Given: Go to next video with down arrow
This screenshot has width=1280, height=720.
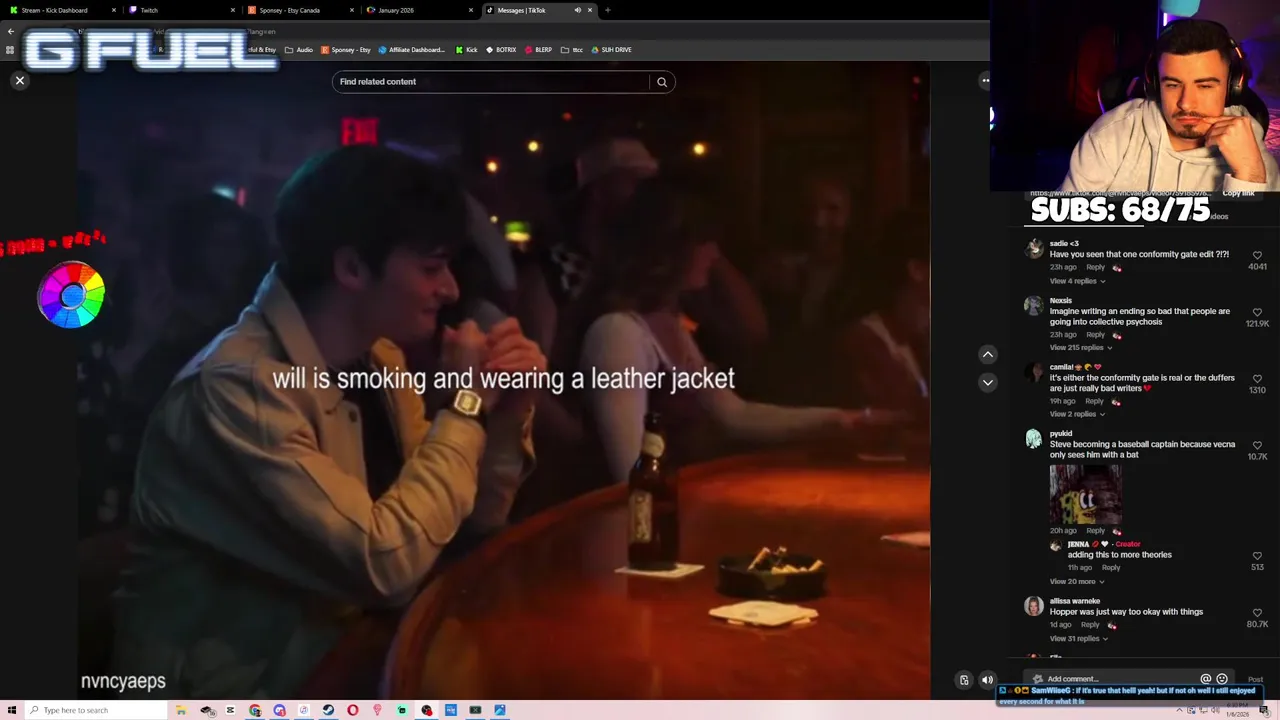Looking at the screenshot, I should (987, 382).
